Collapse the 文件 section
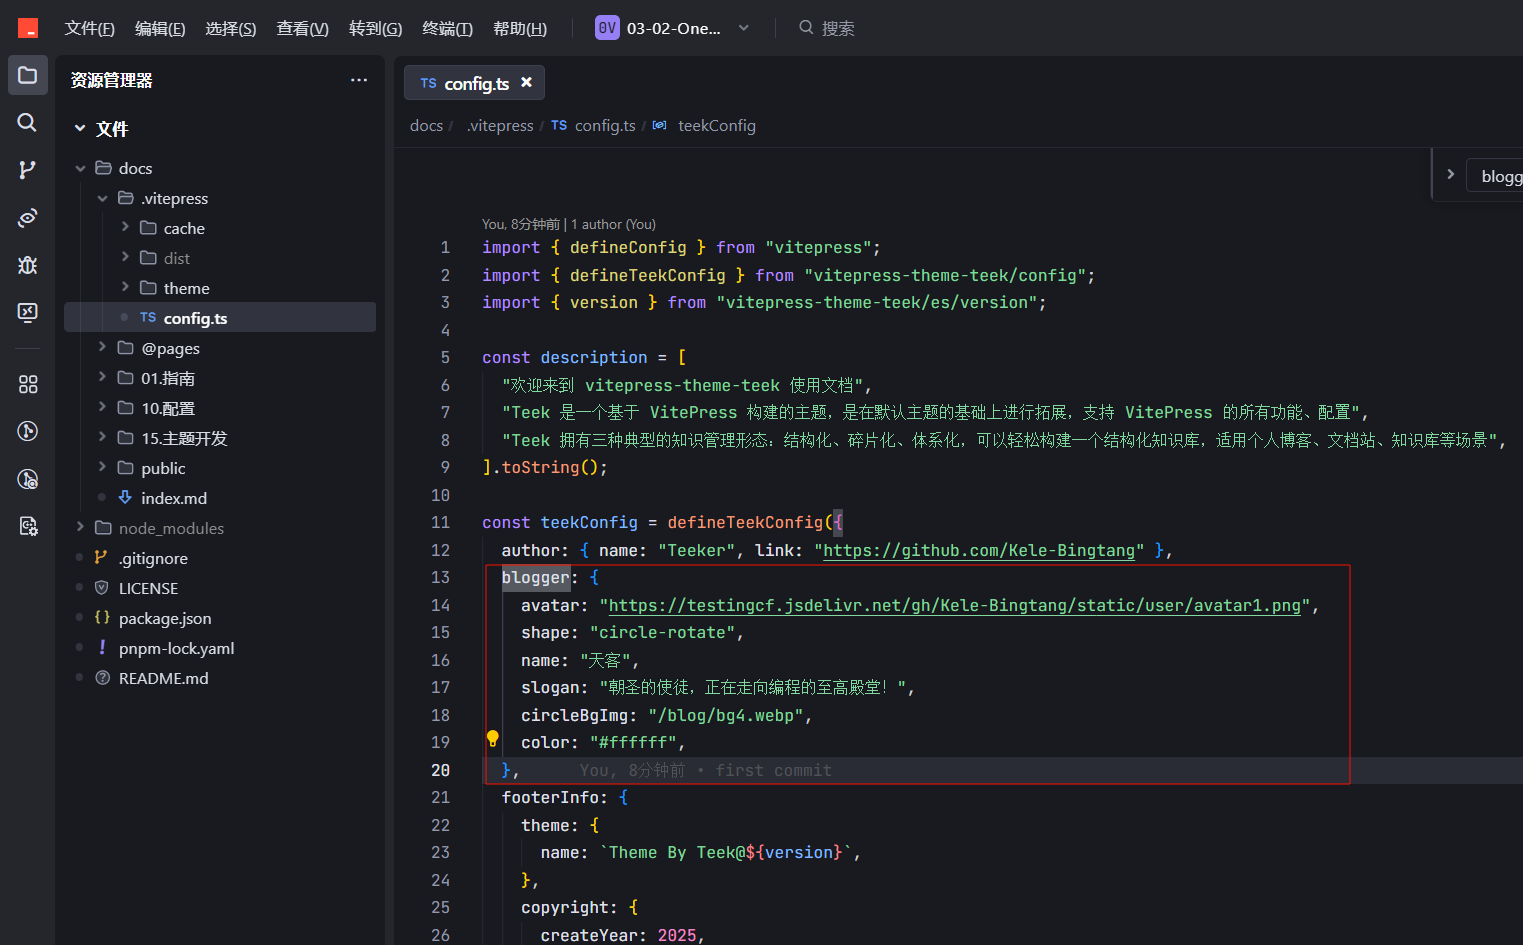 [80, 128]
